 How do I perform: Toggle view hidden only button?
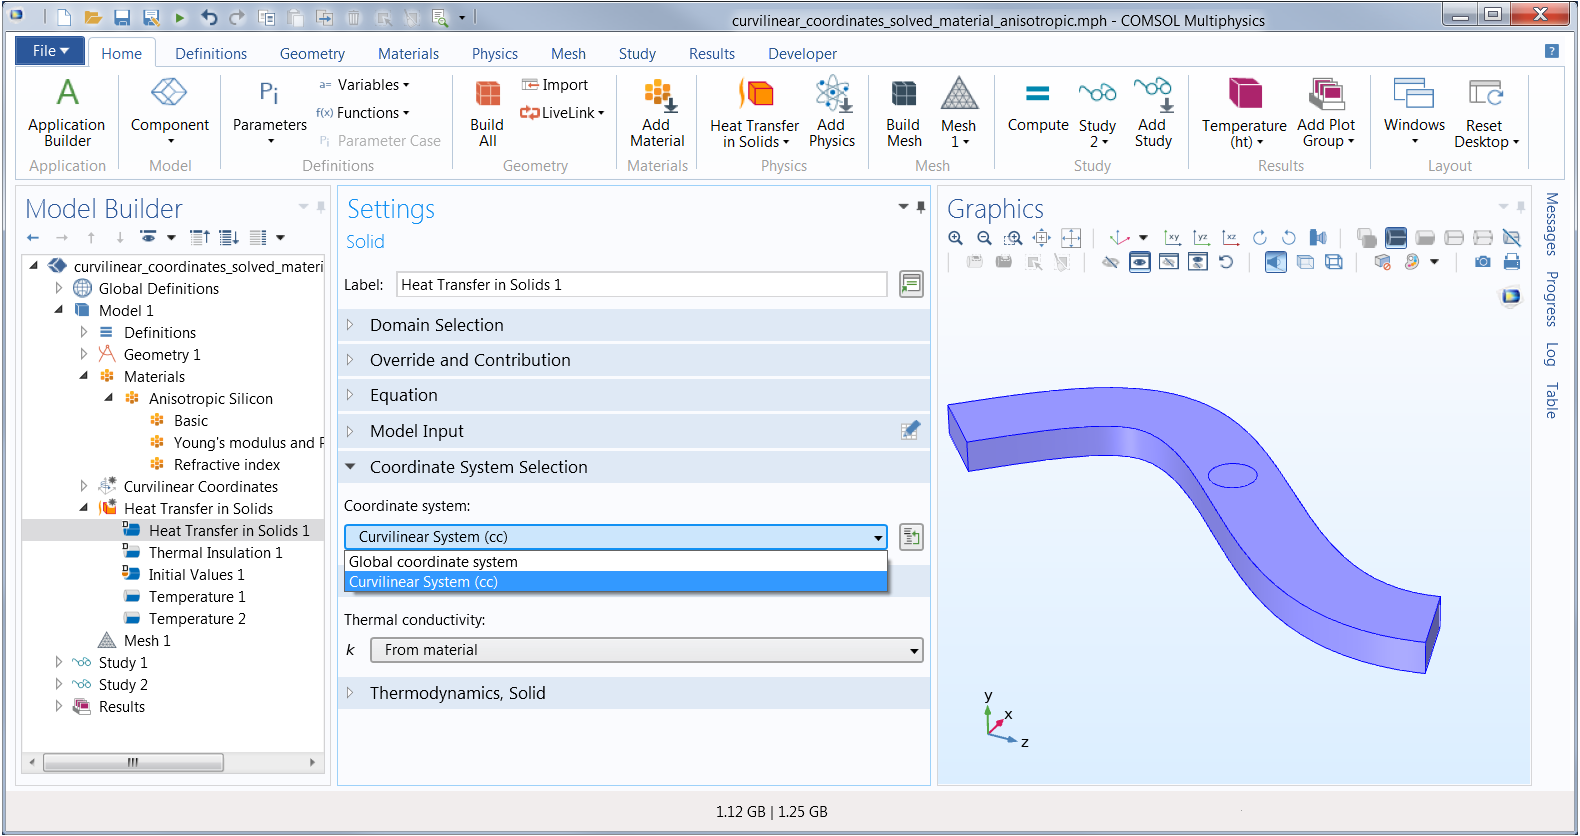click(x=1168, y=262)
